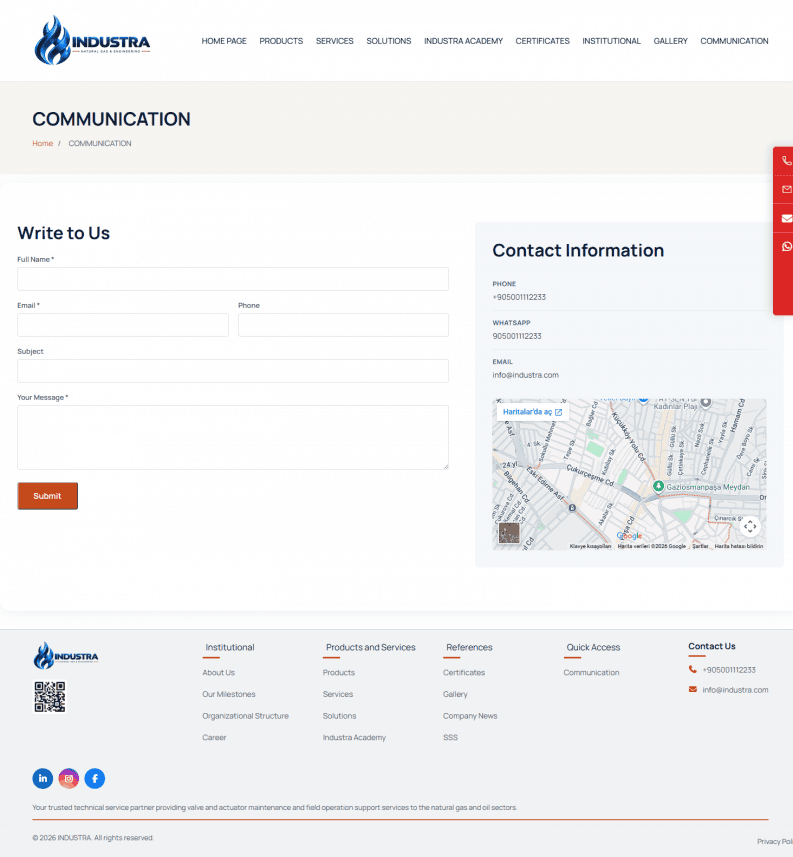Click phone number under PHONE heading
This screenshot has width=793, height=857.
click(519, 297)
